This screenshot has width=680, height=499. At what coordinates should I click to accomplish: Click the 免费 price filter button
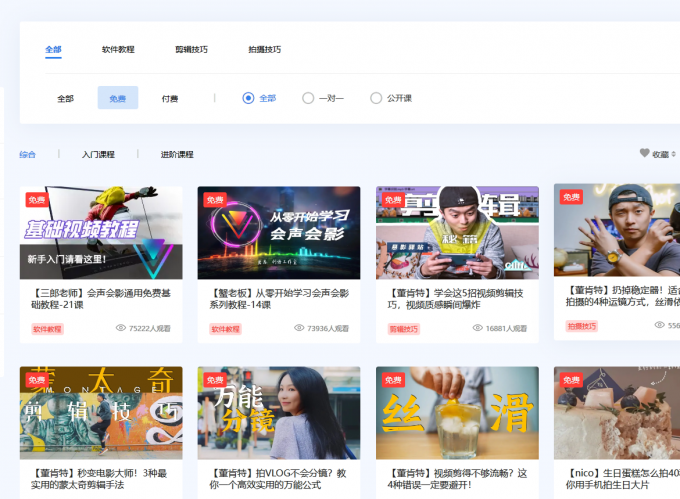(x=118, y=98)
